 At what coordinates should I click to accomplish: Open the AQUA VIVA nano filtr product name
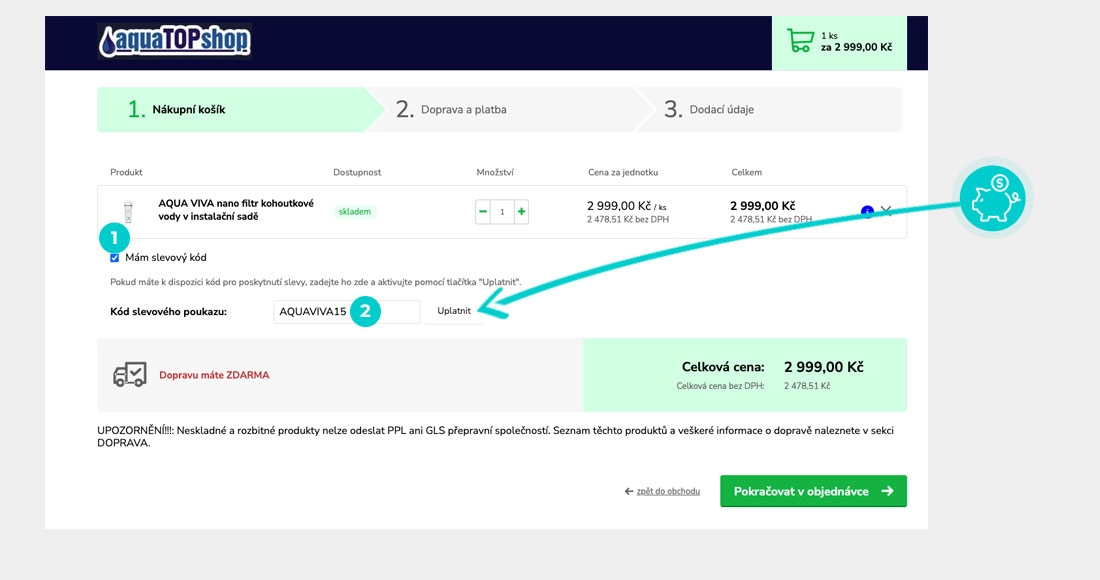click(x=236, y=210)
